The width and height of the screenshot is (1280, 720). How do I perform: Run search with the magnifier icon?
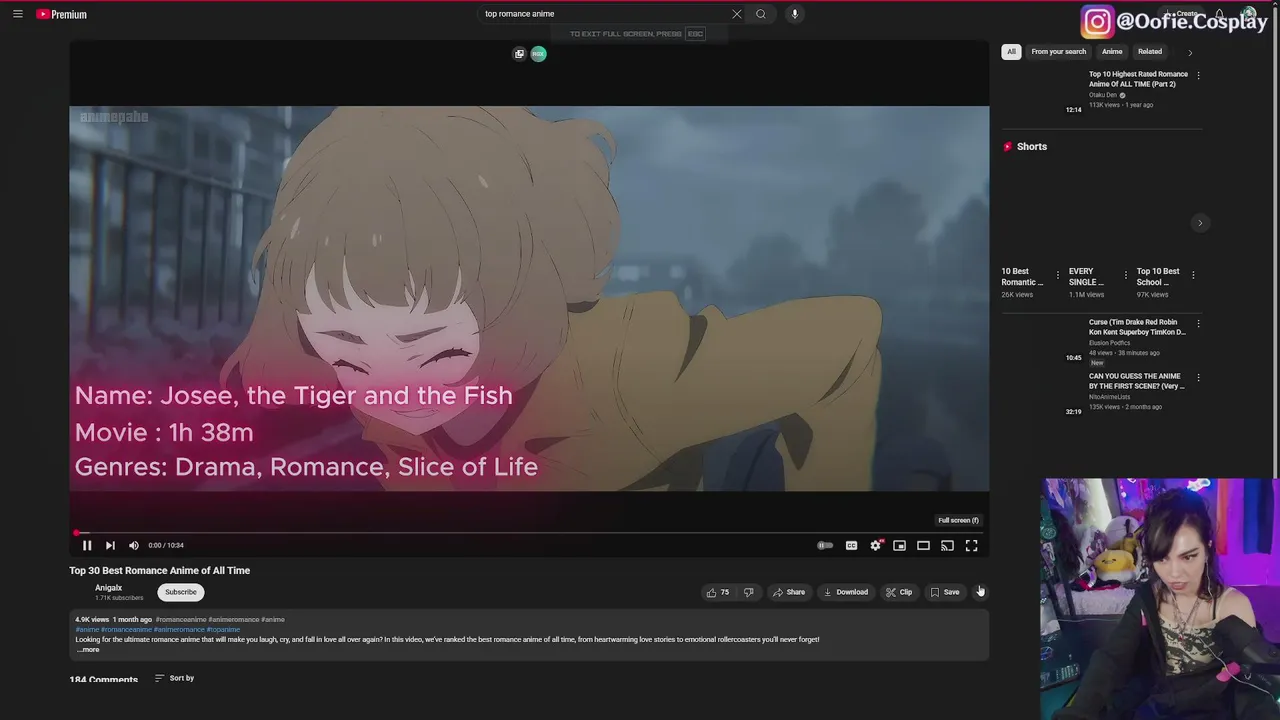point(761,14)
